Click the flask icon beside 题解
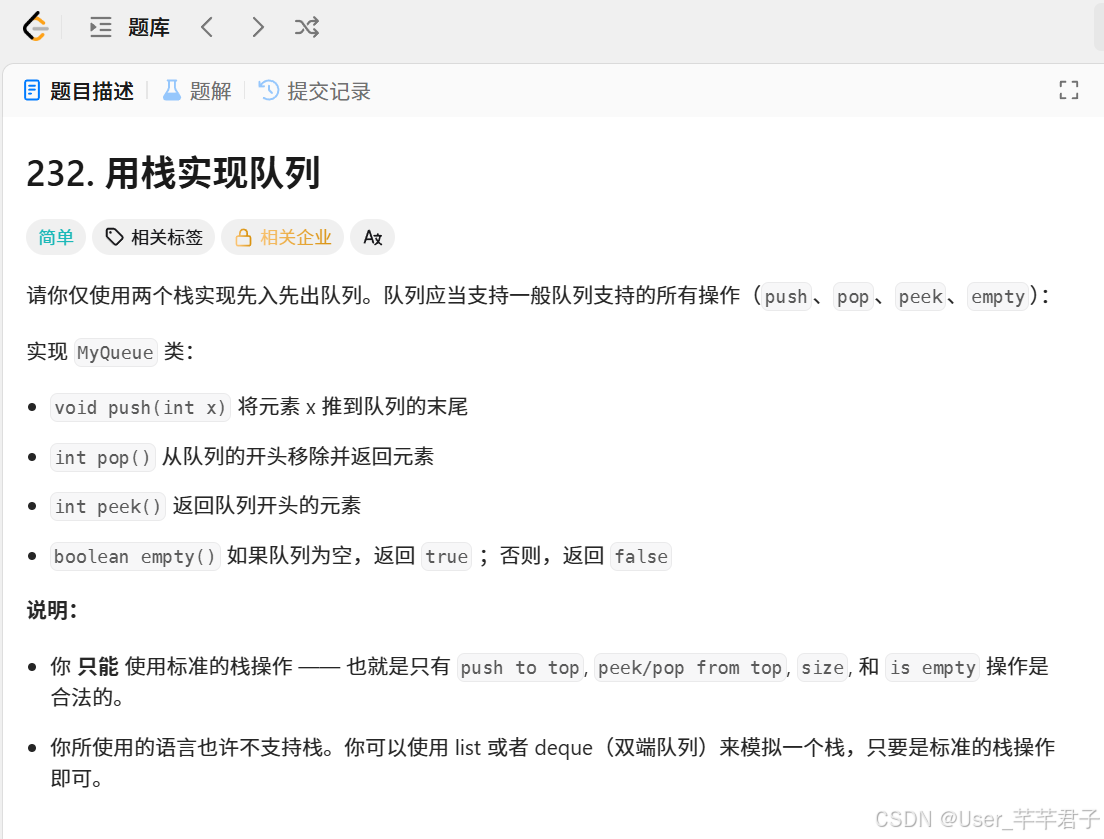 (x=172, y=90)
